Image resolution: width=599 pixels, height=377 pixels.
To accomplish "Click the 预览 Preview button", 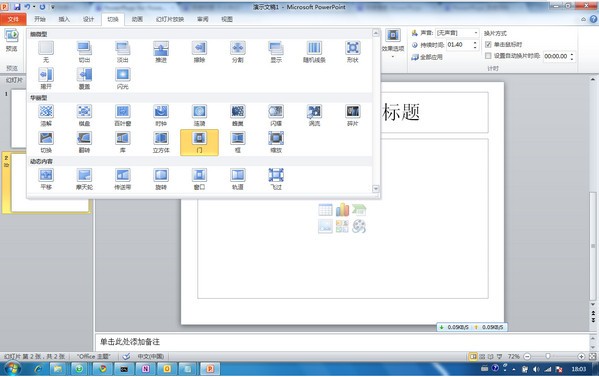I will pyautogui.click(x=11, y=40).
